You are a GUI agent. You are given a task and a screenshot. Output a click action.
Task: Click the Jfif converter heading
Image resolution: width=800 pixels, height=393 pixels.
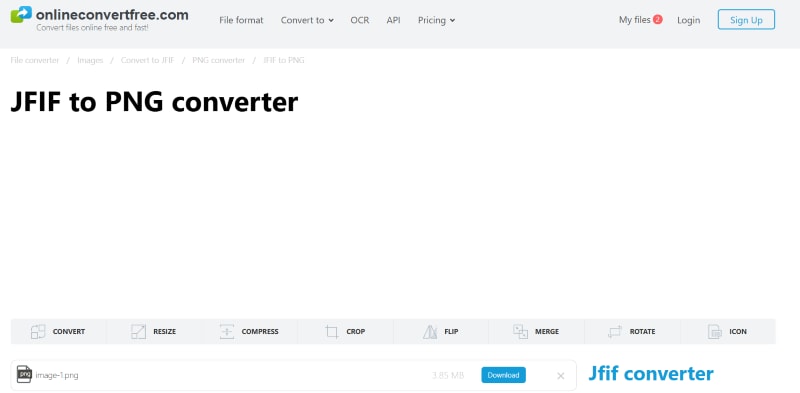651,374
